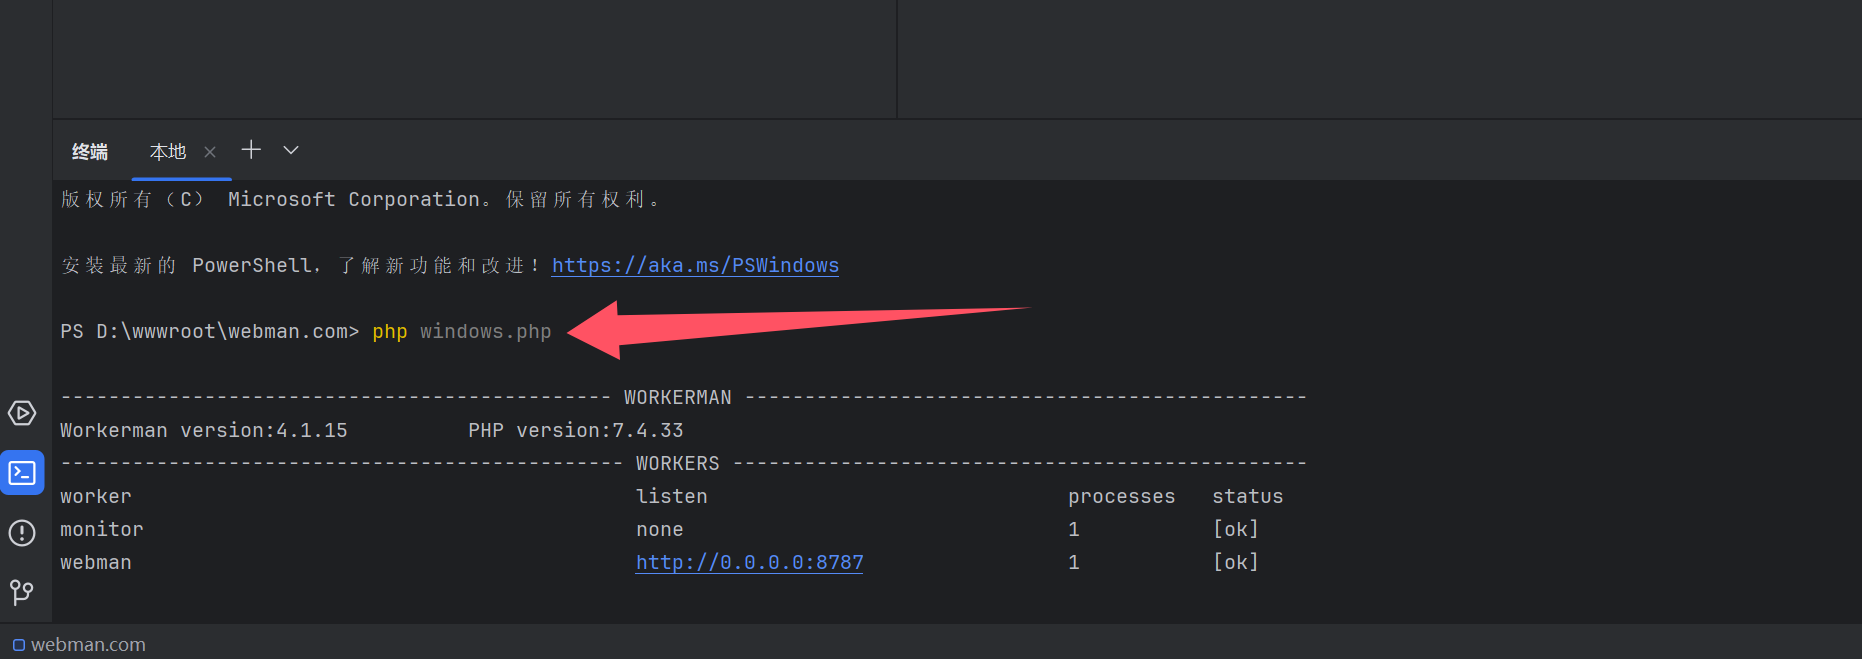
Task: Open the Services tool window icon
Action: tap(22, 413)
